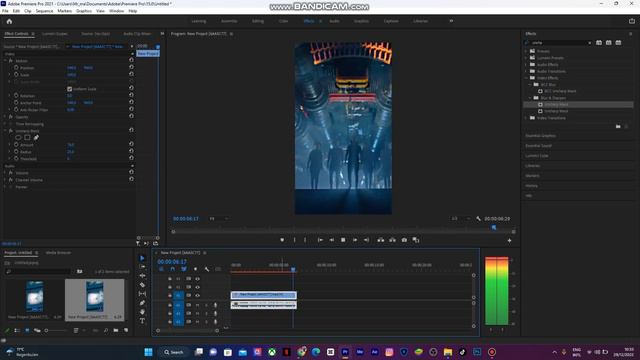Open the Editing workspace
Screen dimensions: 640x360
point(258,21)
